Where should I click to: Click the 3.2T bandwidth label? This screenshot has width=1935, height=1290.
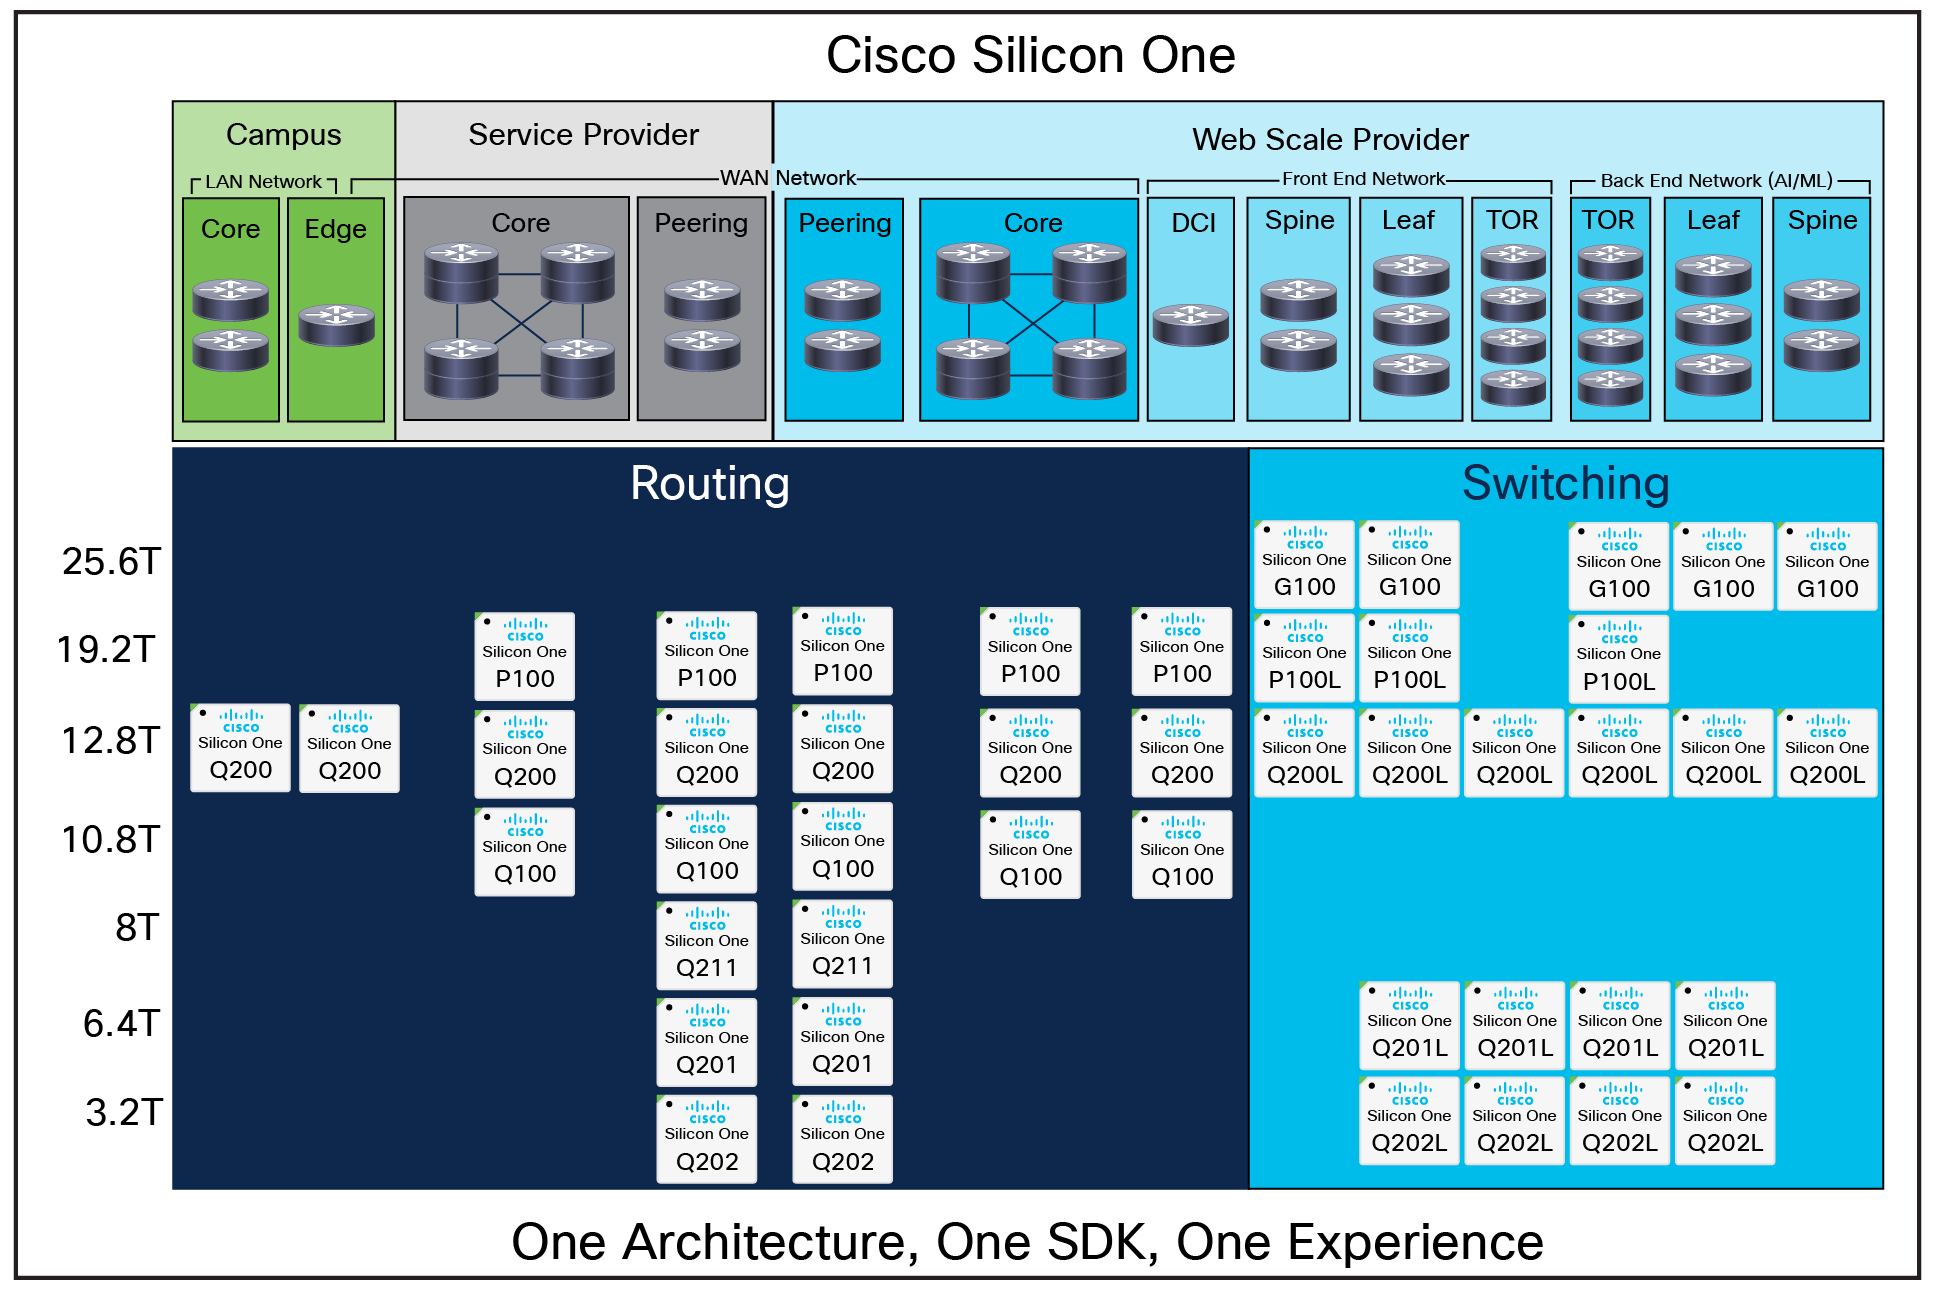tap(124, 1113)
